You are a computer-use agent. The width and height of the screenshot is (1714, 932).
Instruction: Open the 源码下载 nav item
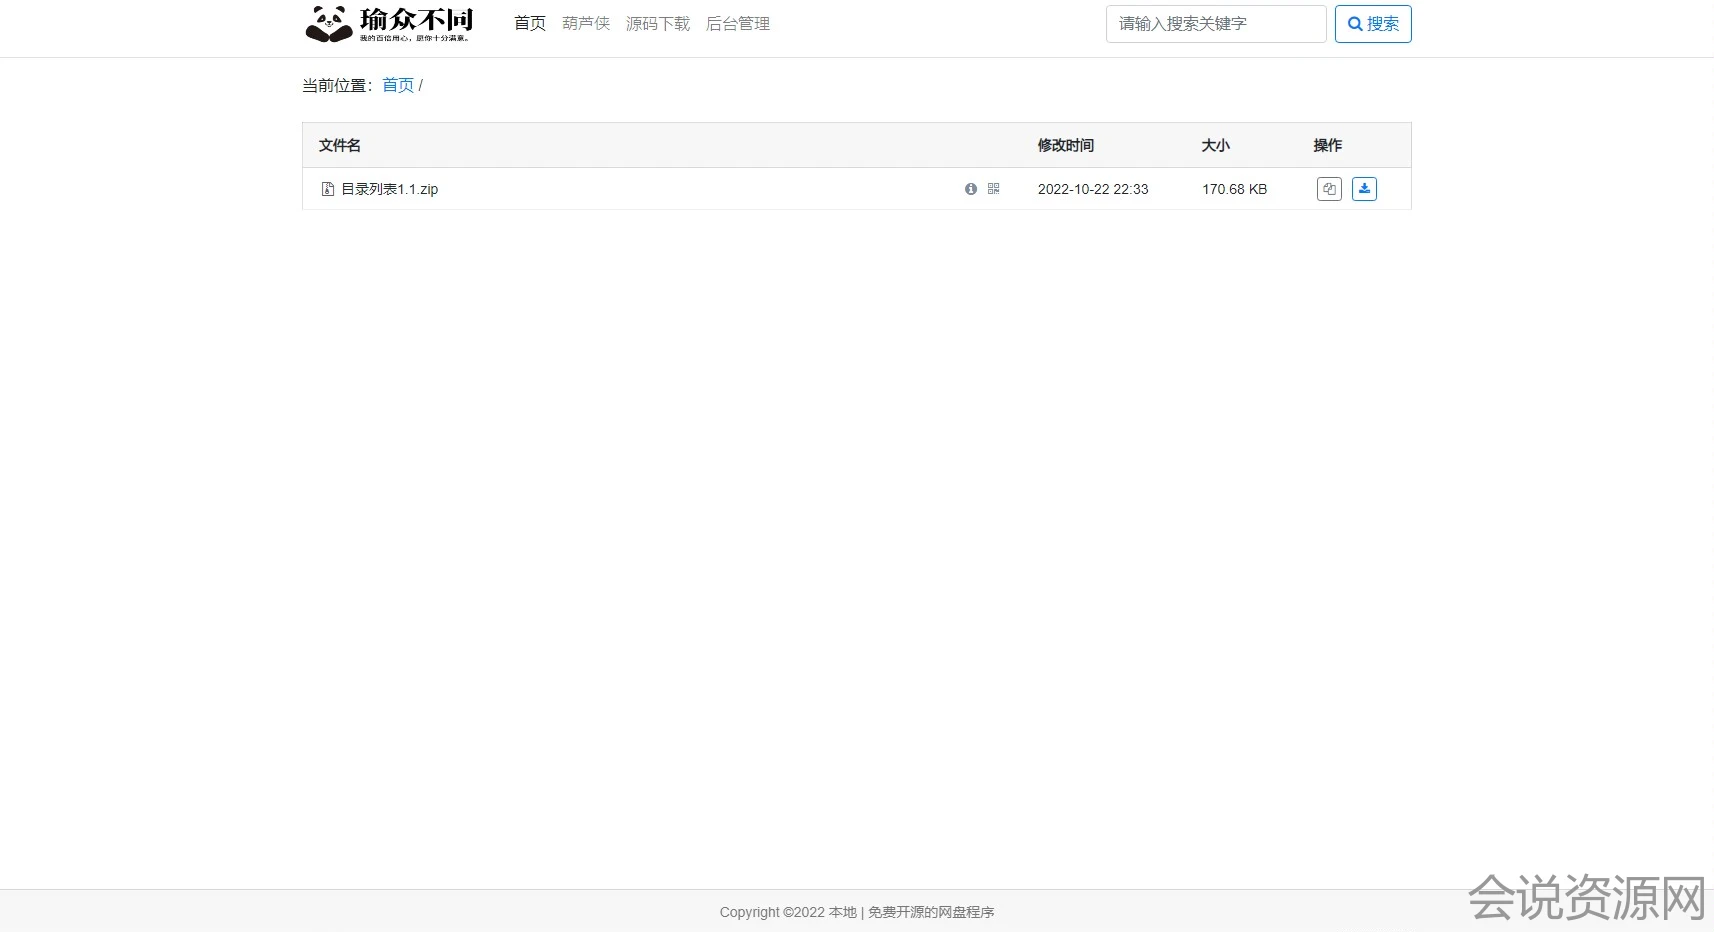point(657,24)
